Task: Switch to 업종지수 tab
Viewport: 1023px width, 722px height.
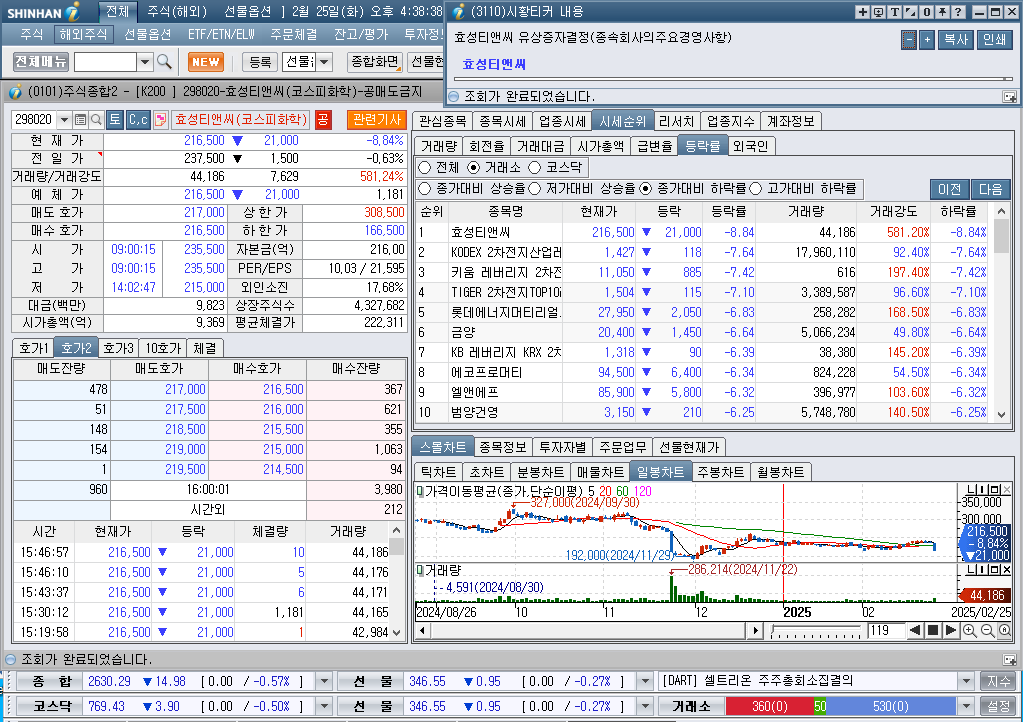Action: tap(730, 121)
